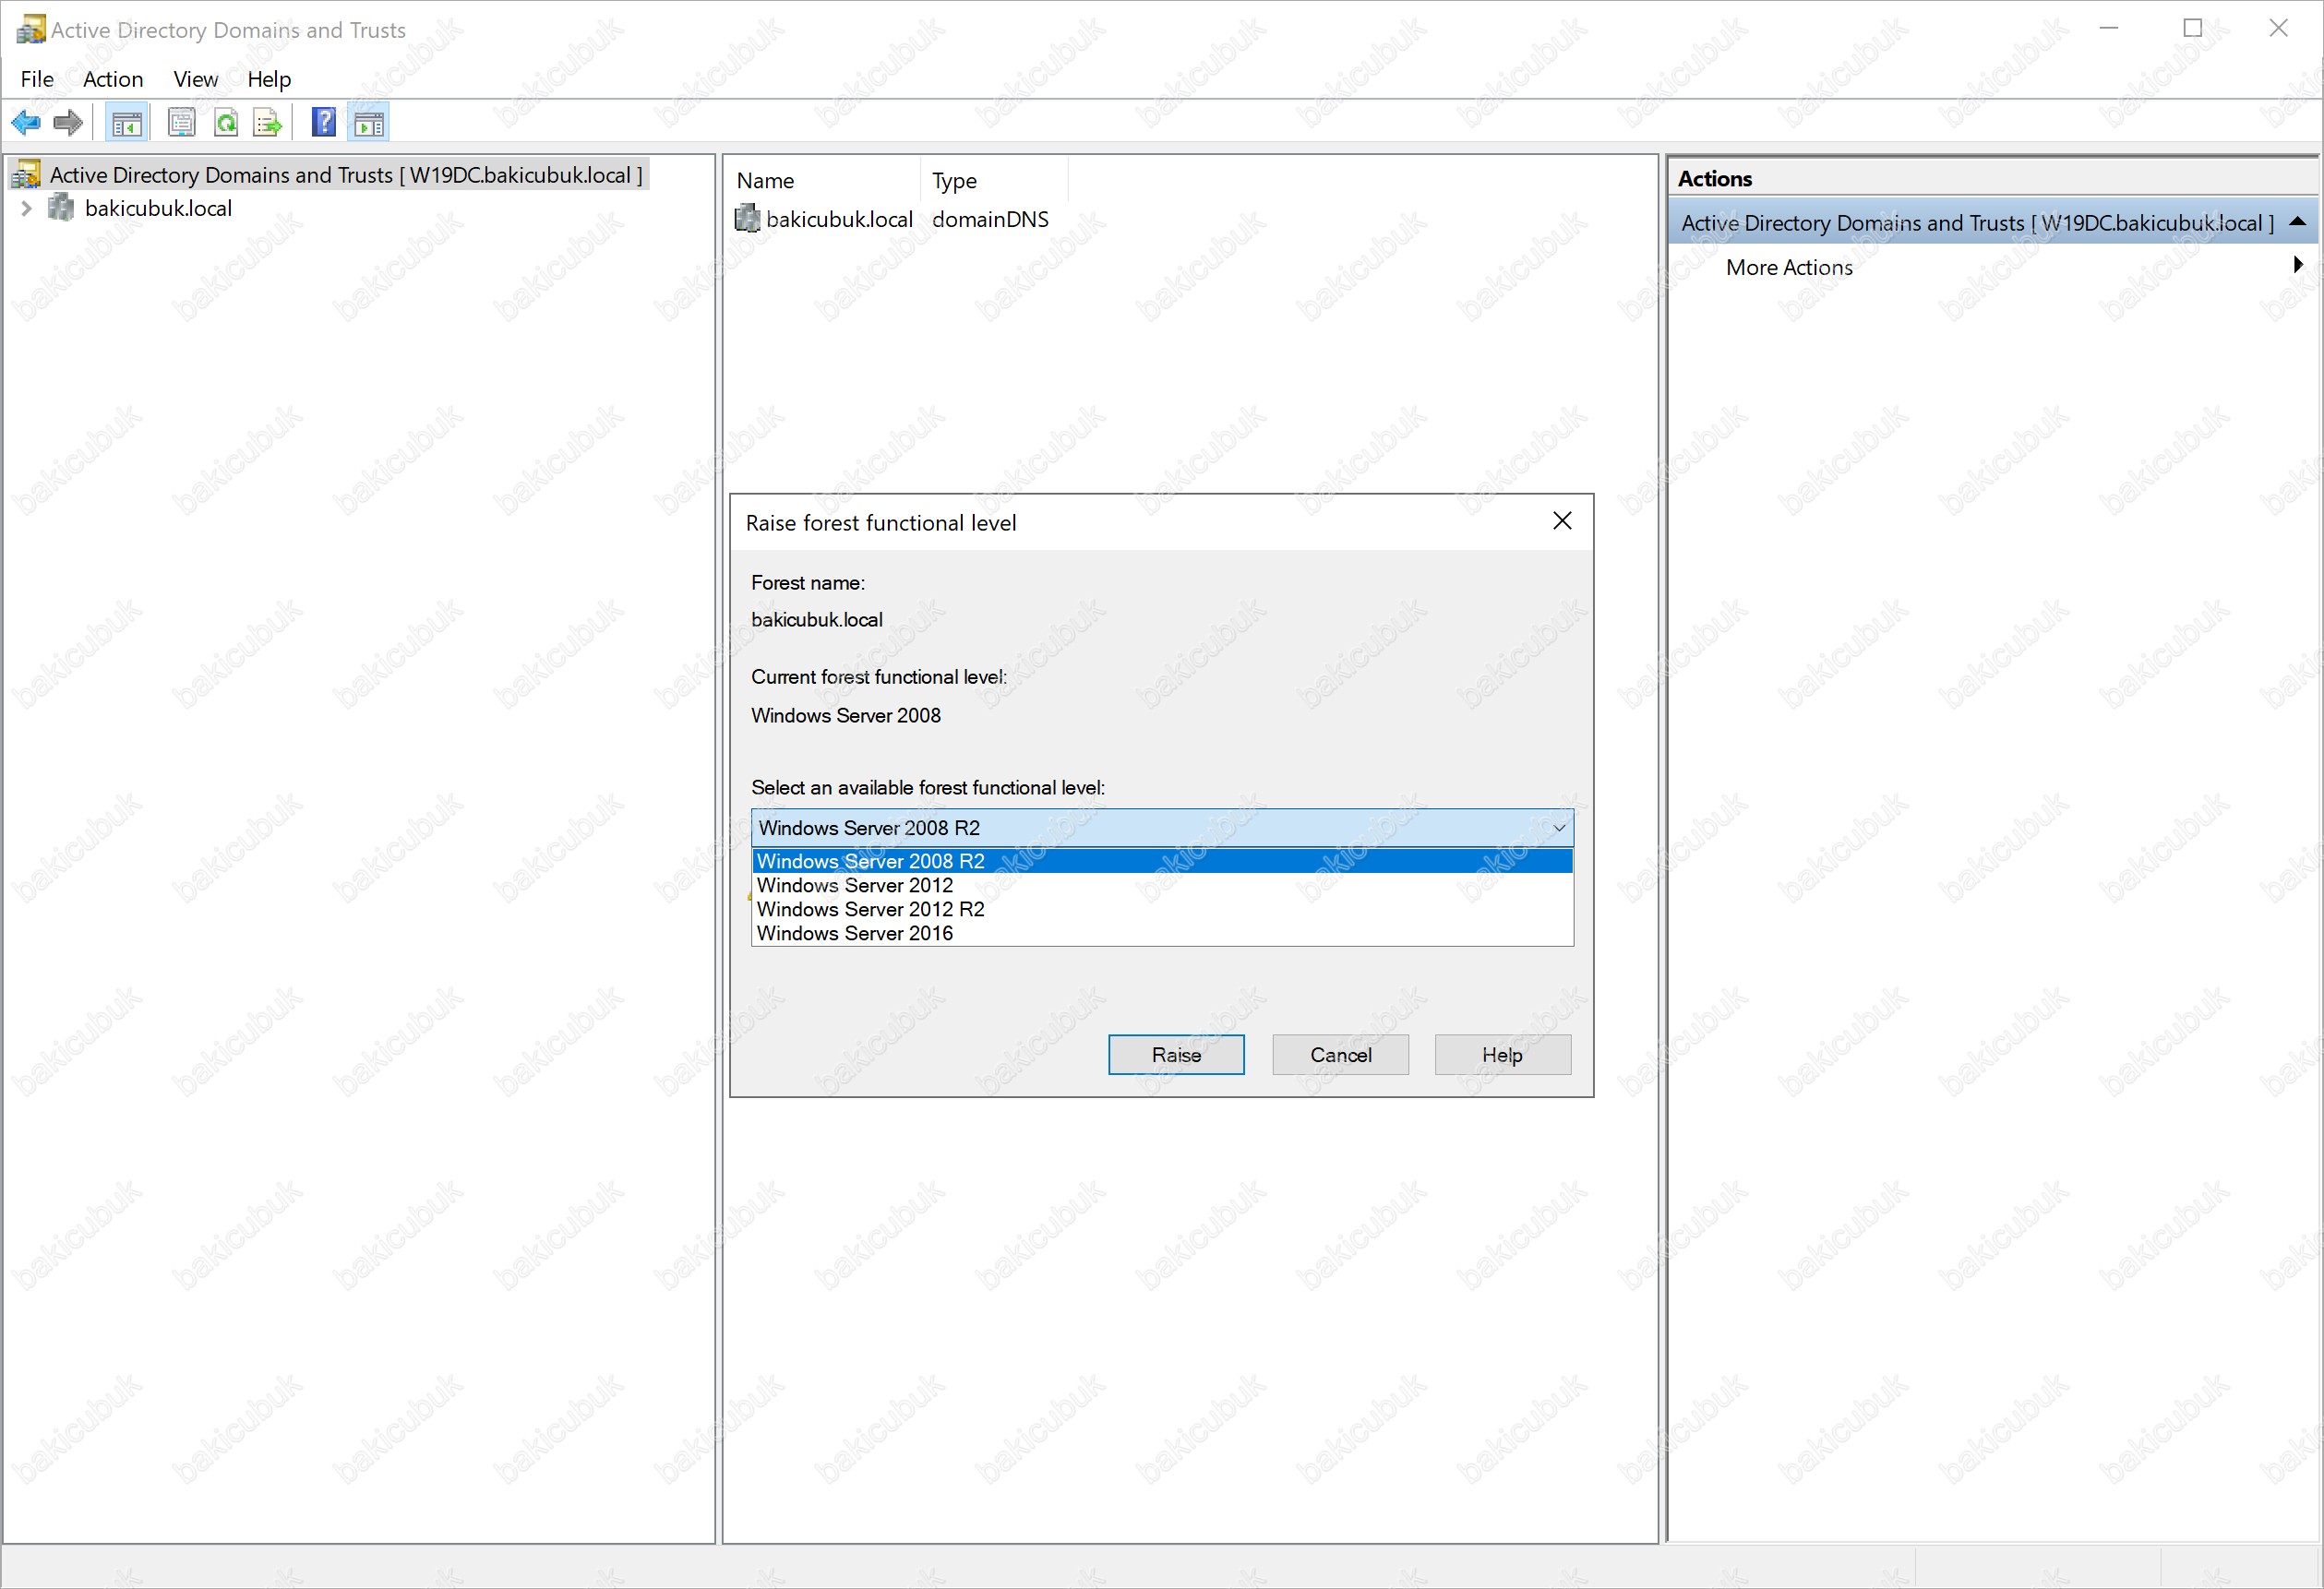Click the Cancel button in dialog
Screen dimensions: 2324x1589
(x=1340, y=1055)
